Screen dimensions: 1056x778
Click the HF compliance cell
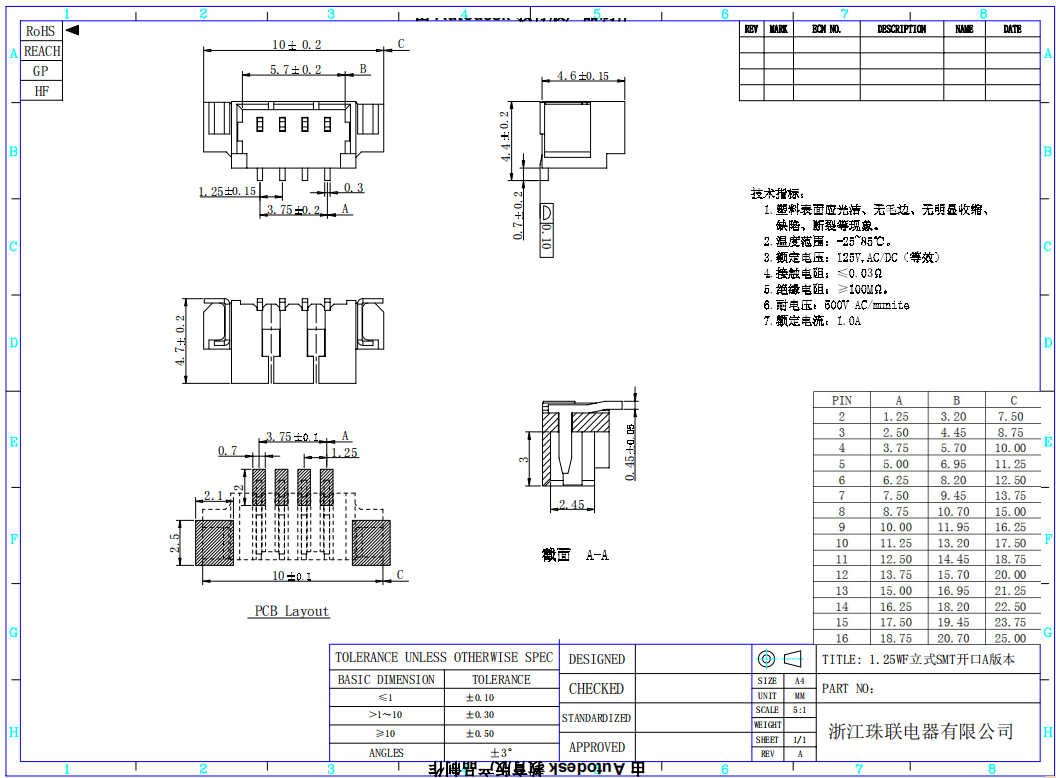coord(41,91)
